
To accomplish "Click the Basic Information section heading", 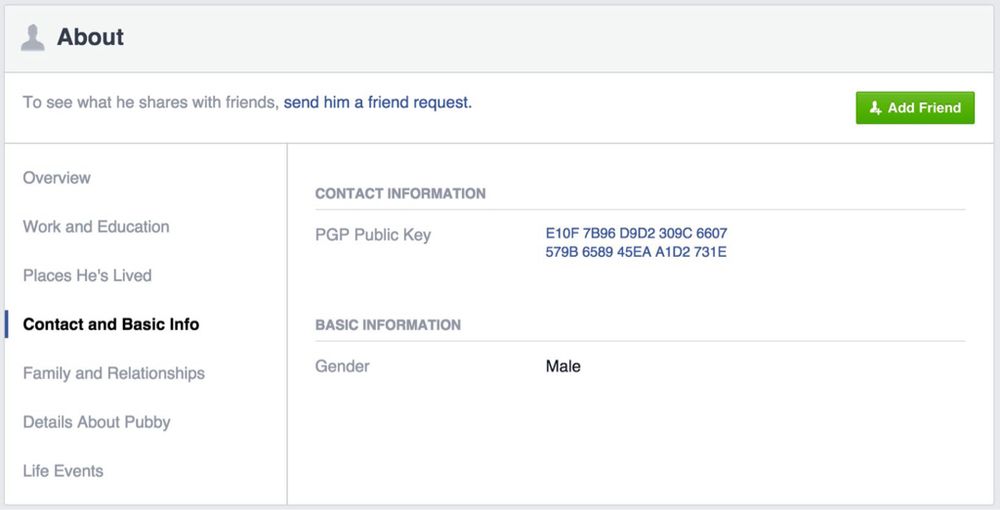I will point(388,325).
